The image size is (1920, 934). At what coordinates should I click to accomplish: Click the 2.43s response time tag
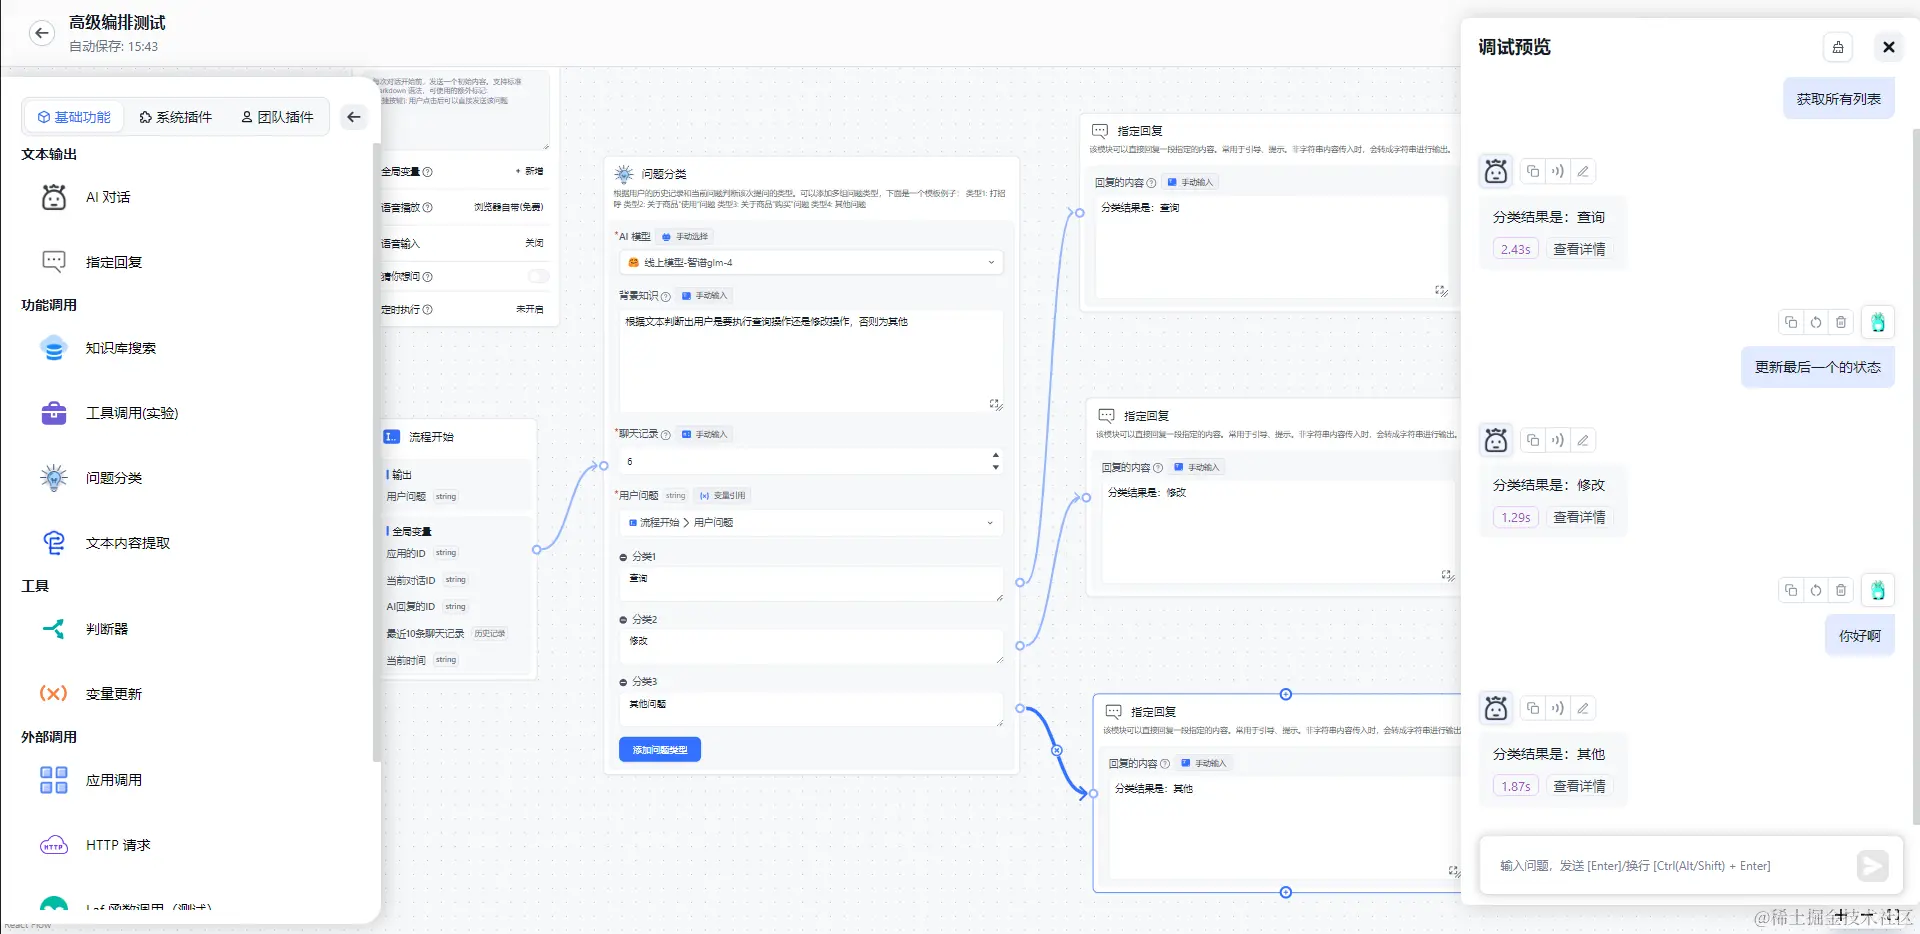[1515, 249]
